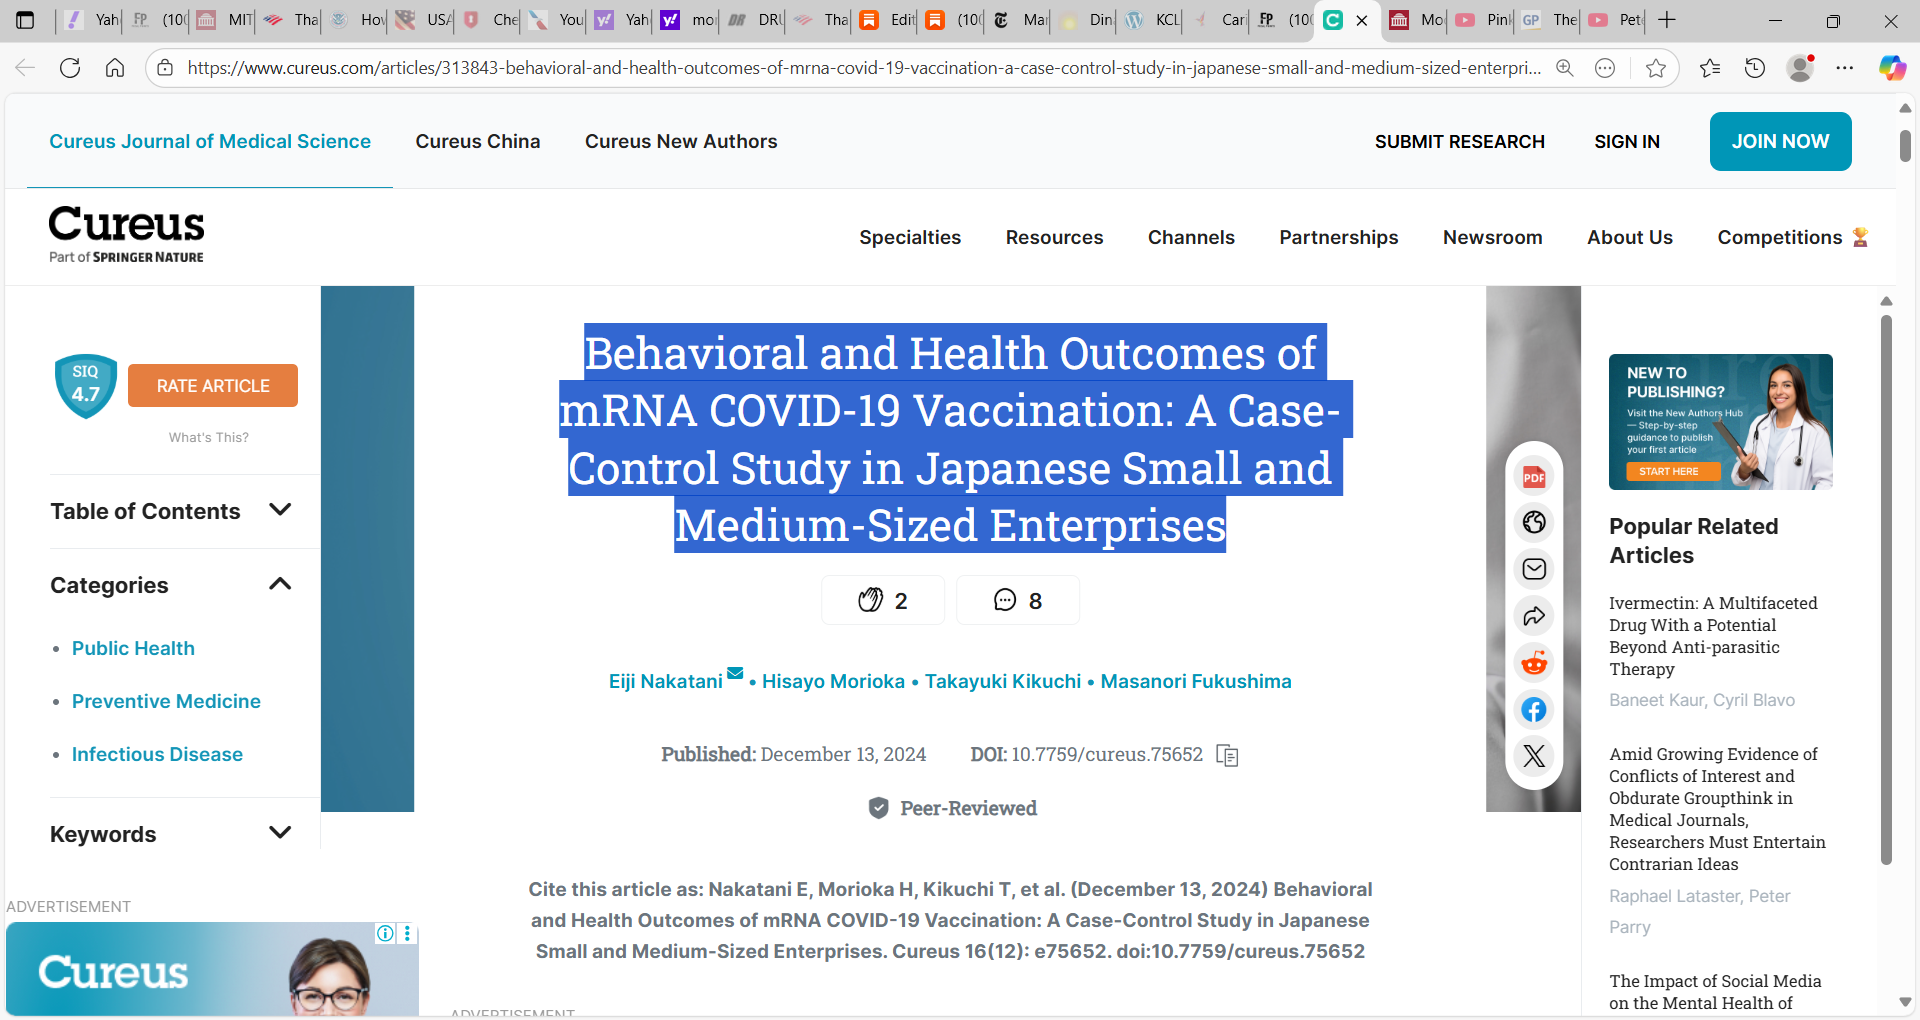Open browser history icon

click(x=1755, y=68)
